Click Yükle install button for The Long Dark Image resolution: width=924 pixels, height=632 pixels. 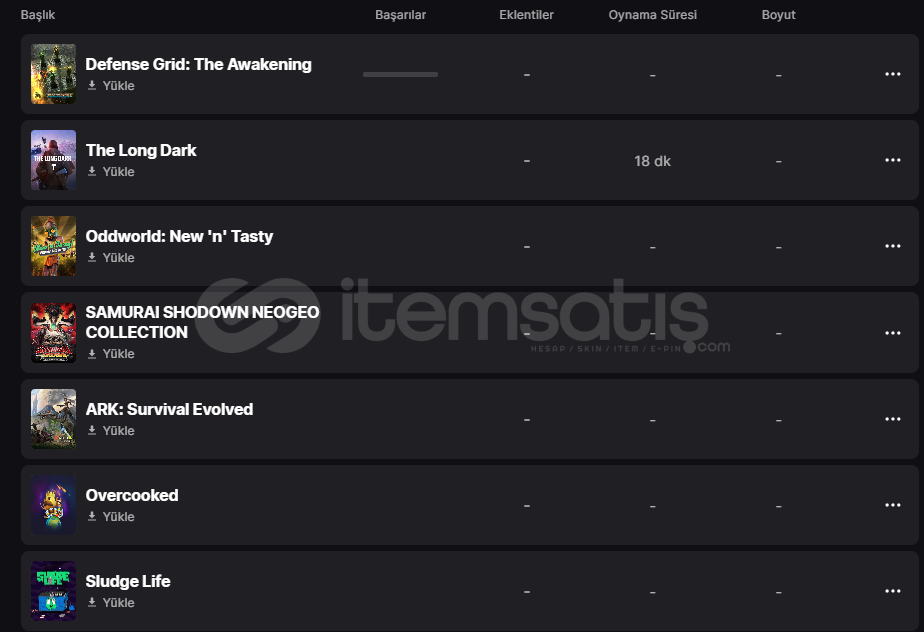click(111, 172)
